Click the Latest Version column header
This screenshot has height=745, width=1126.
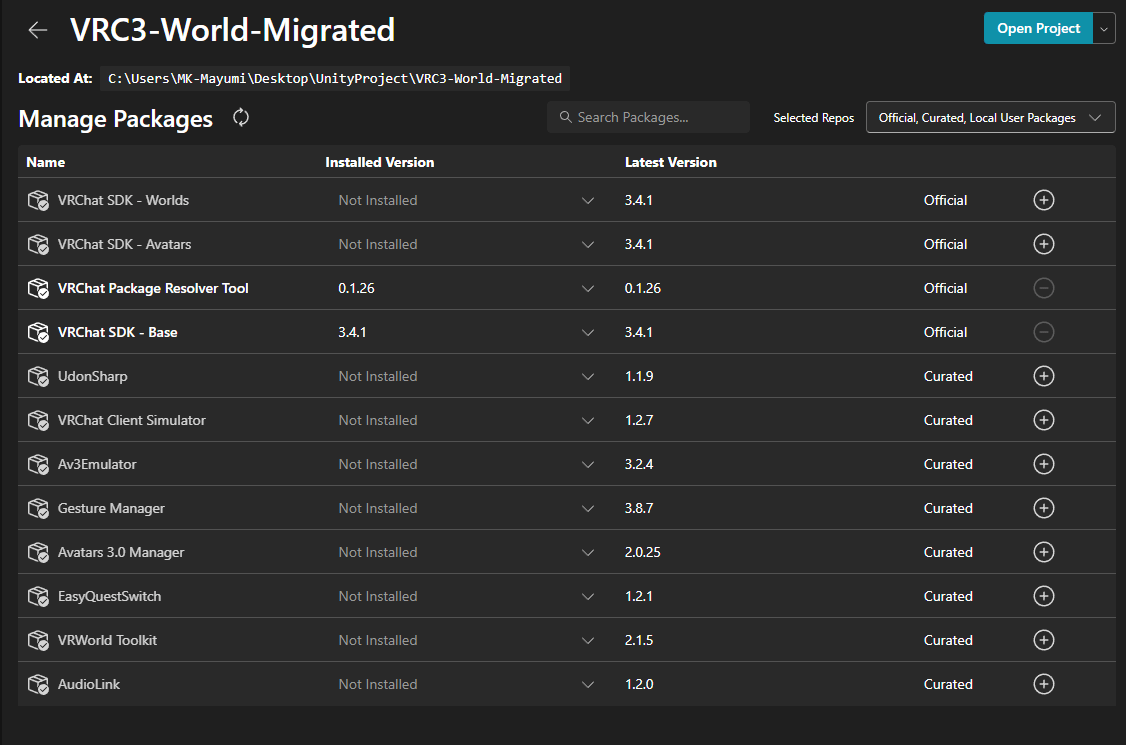(x=671, y=162)
